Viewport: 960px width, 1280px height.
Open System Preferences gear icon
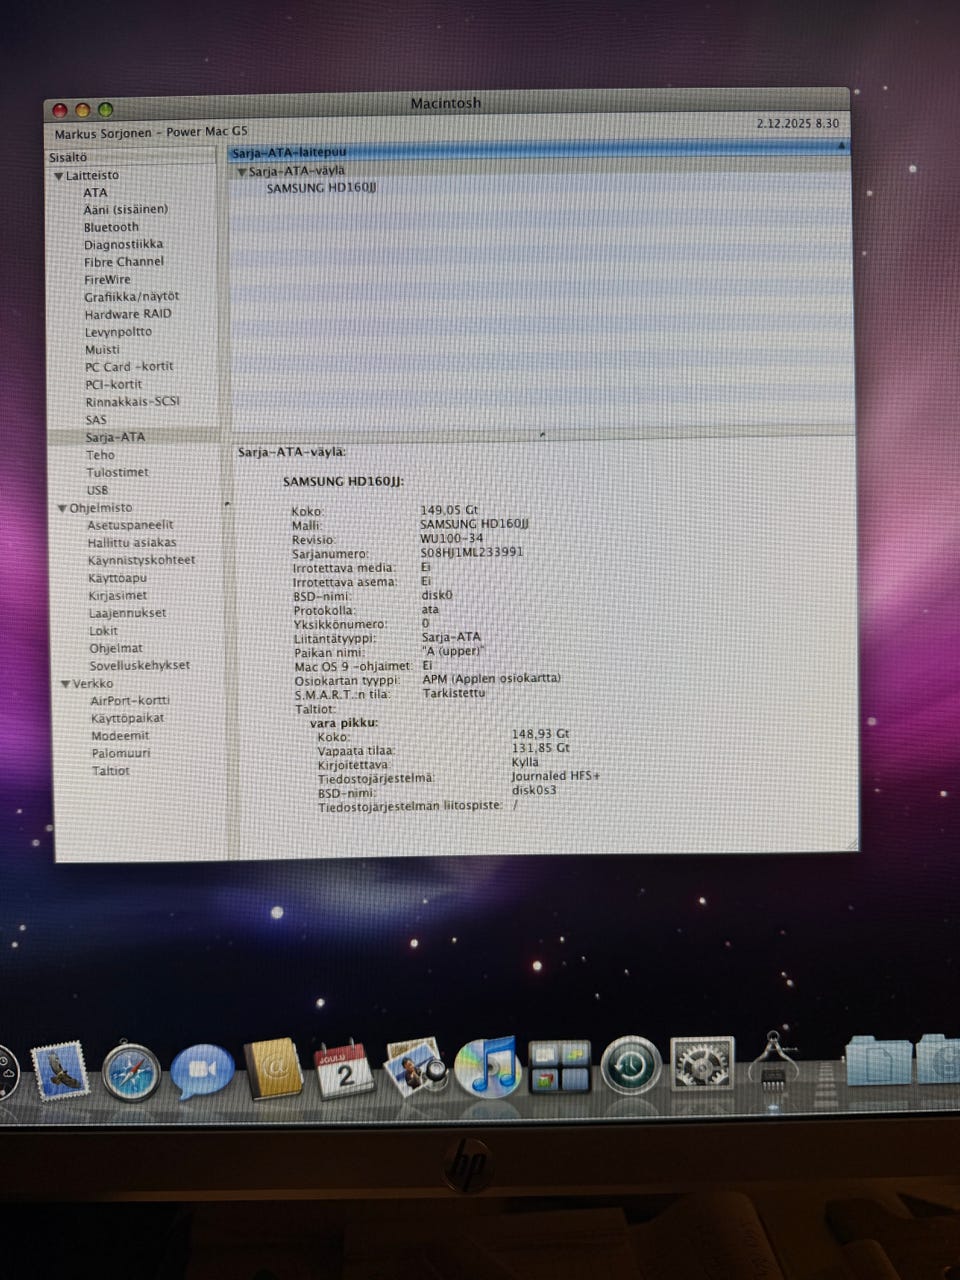[x=702, y=1064]
